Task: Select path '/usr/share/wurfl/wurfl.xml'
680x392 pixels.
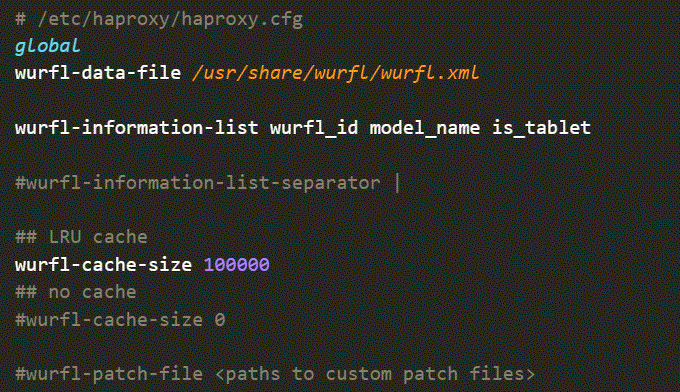Action: coord(336,72)
